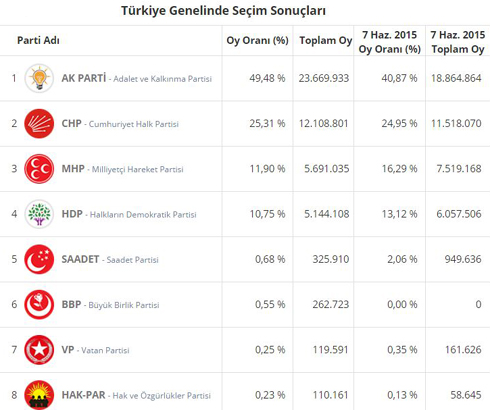Click the AK PARTİ total votes 23.669.933
The height and width of the screenshot is (410, 490).
pyautogui.click(x=324, y=78)
